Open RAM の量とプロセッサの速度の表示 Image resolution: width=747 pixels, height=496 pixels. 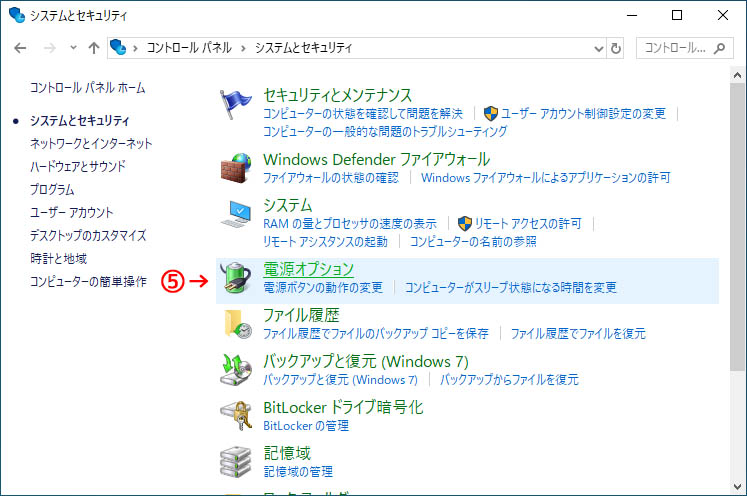point(350,223)
